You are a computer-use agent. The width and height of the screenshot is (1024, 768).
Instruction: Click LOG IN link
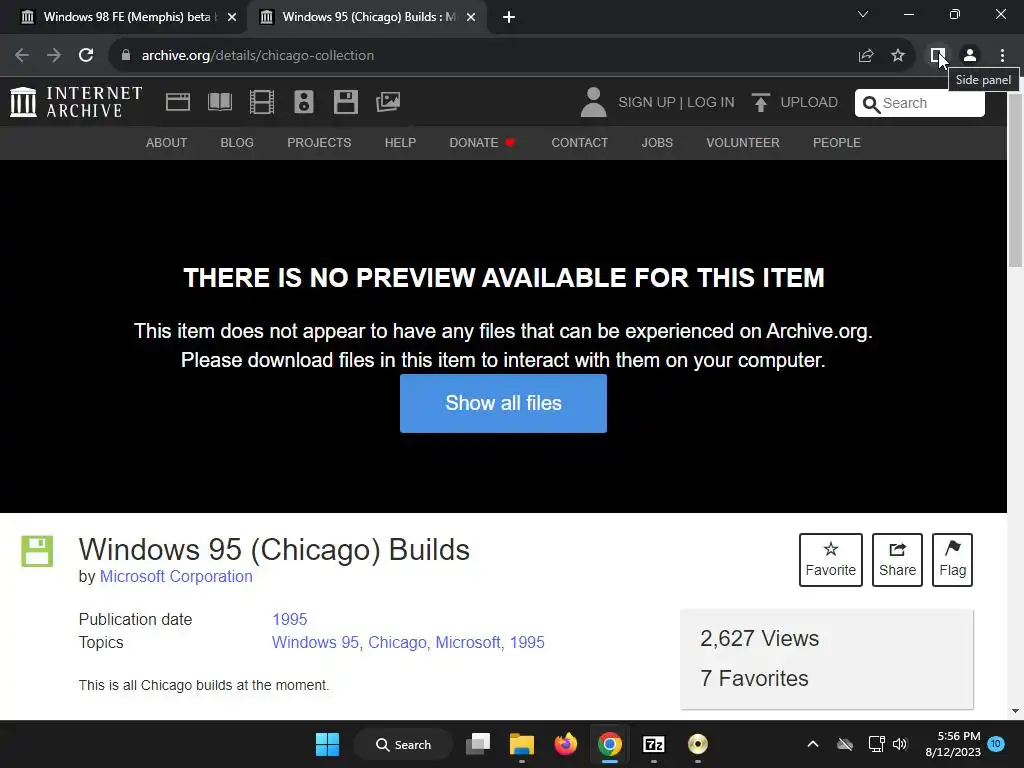tap(711, 103)
